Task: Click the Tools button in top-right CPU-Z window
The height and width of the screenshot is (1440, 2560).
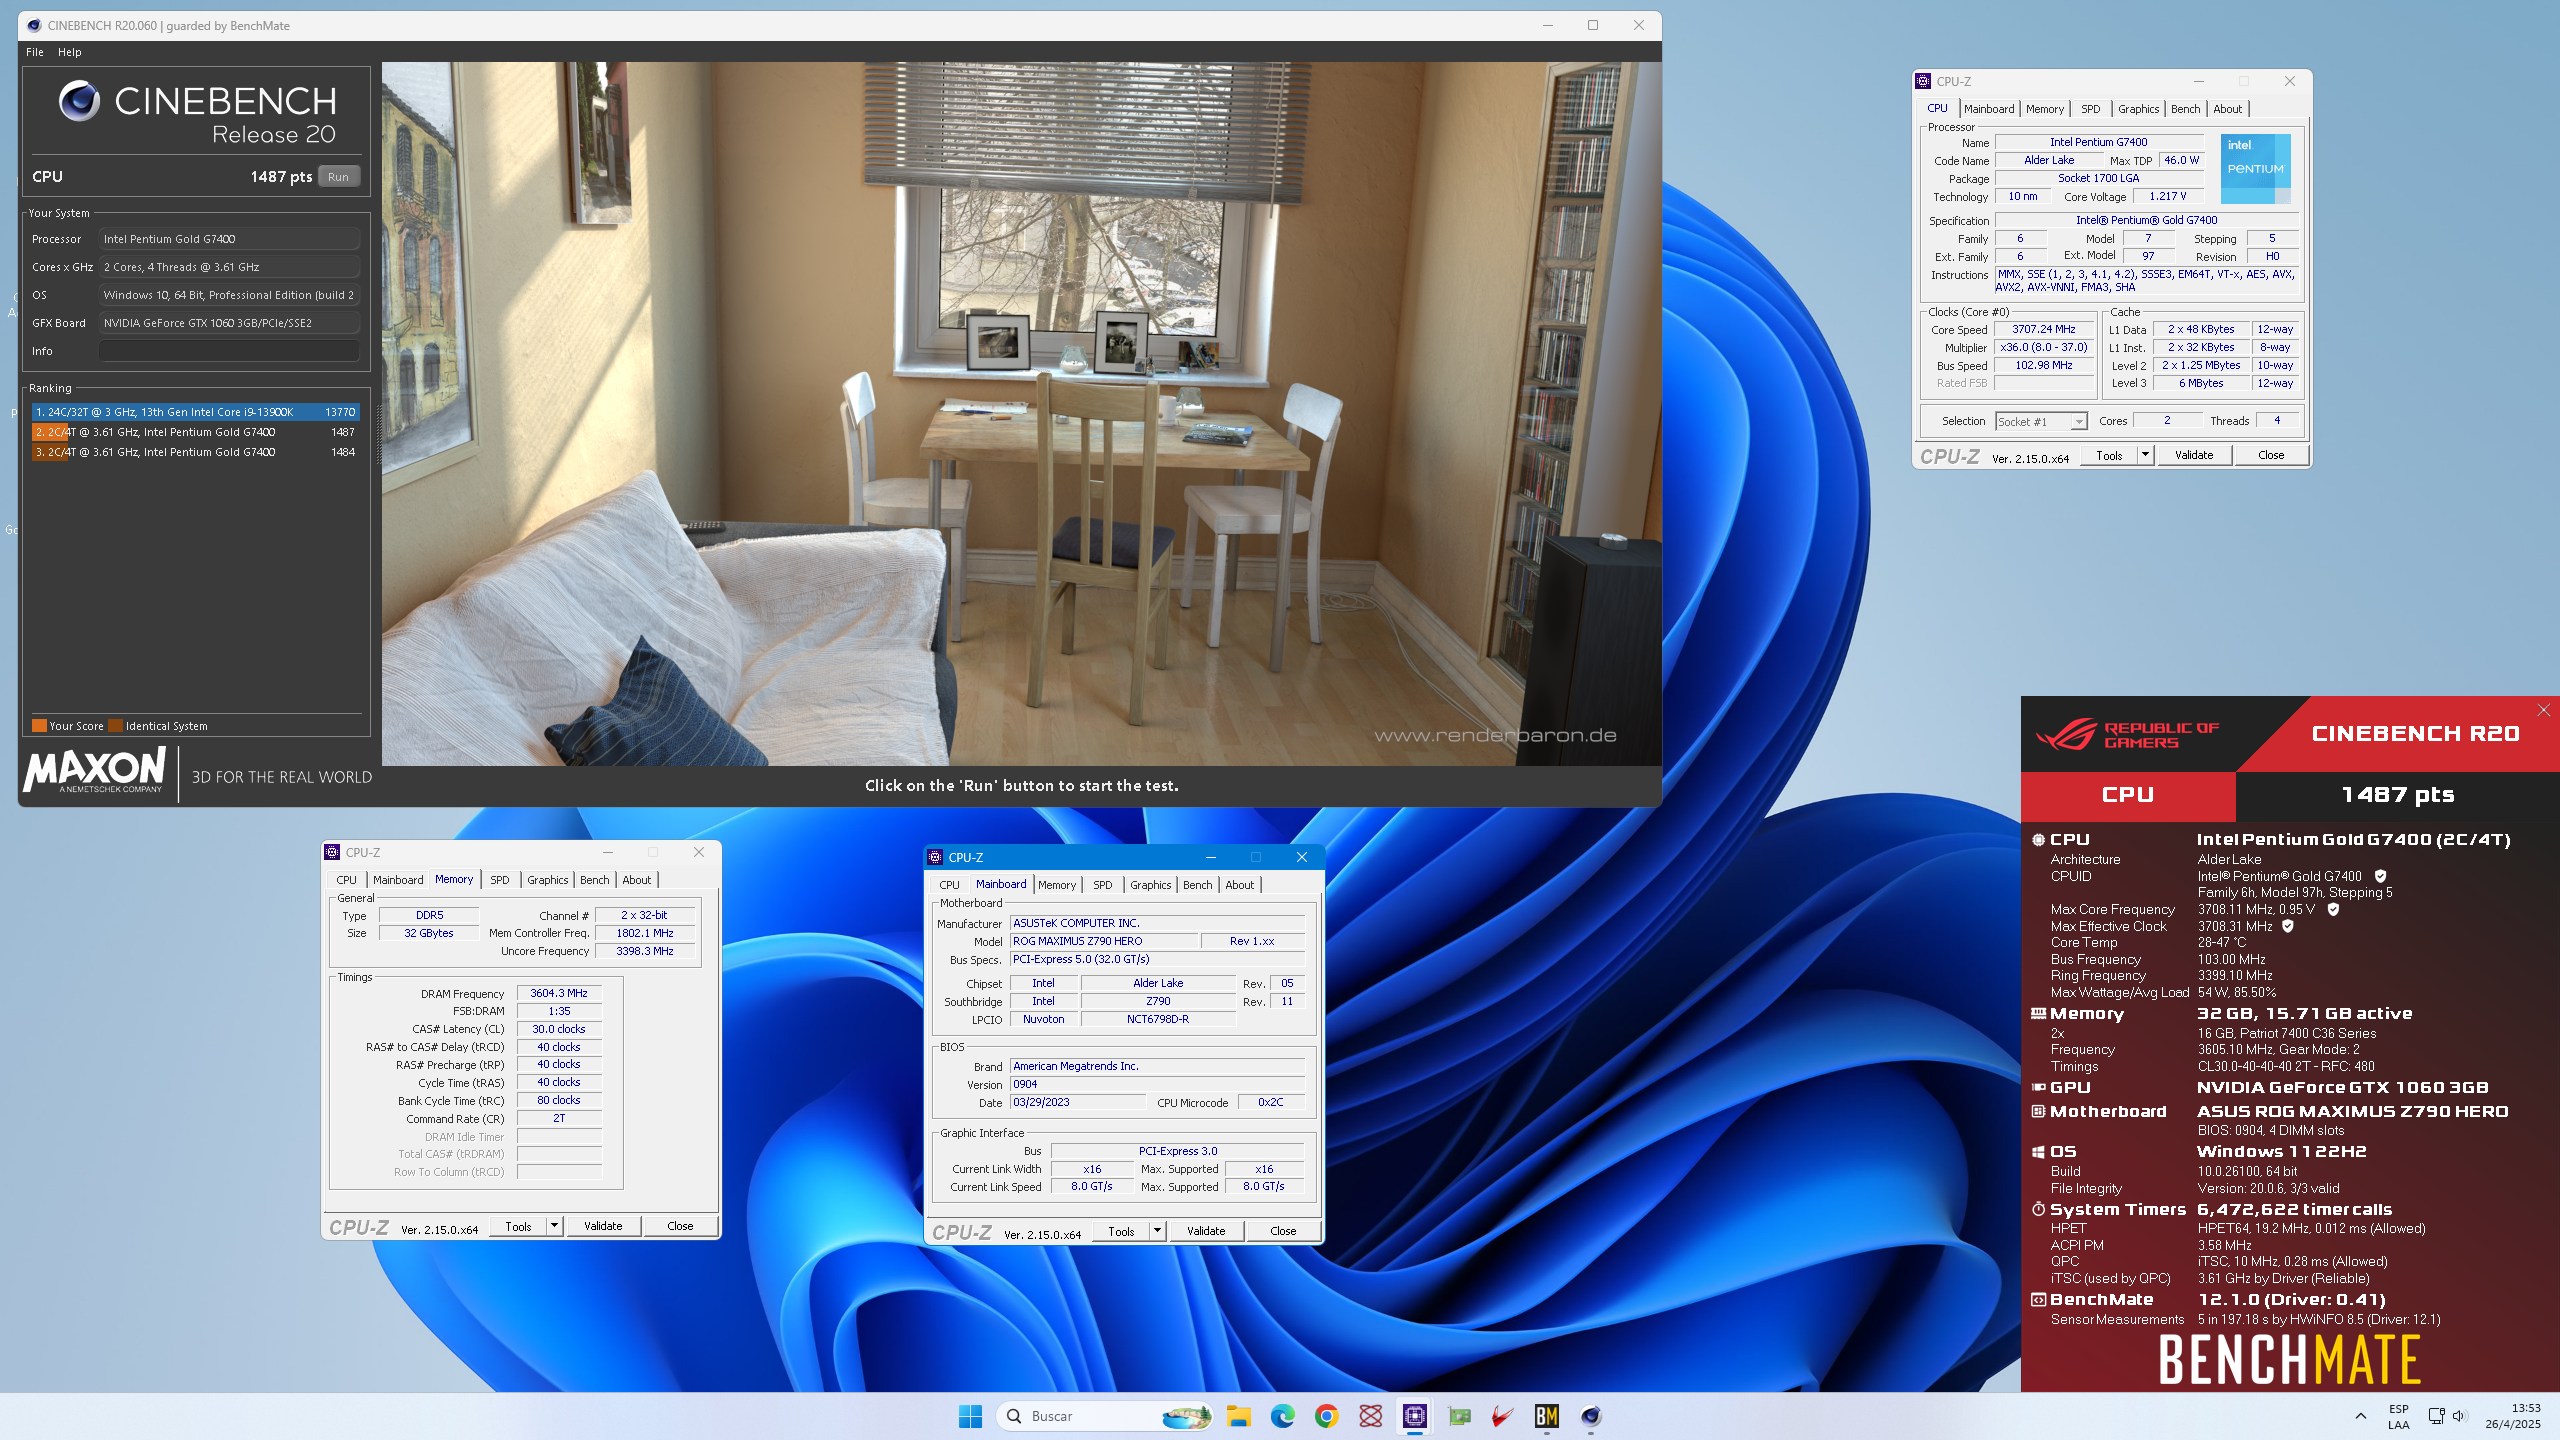Action: pos(2109,455)
